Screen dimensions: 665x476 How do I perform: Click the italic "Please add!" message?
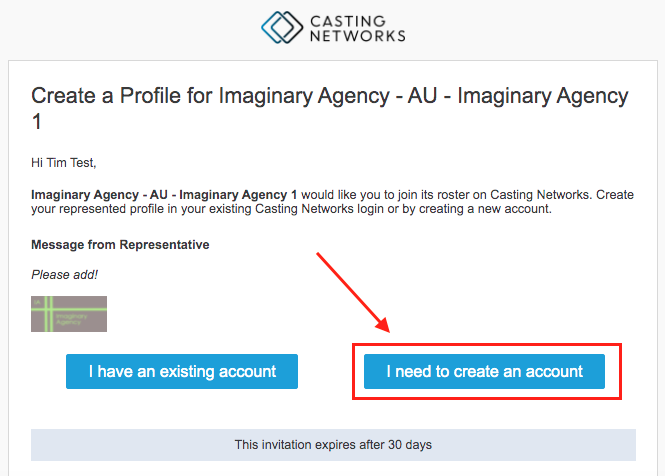click(x=66, y=276)
